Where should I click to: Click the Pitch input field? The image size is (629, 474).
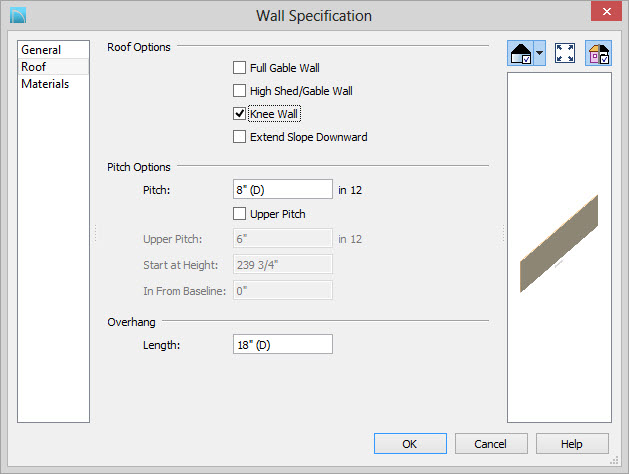pos(283,189)
